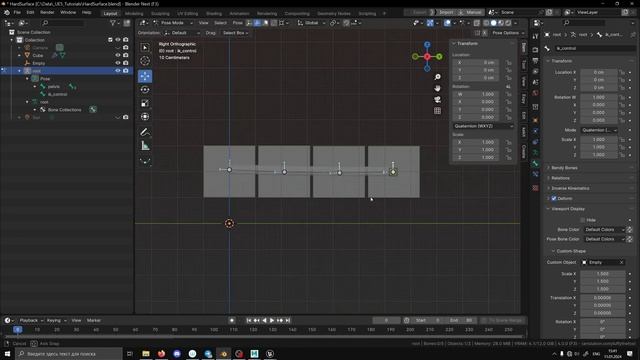This screenshot has height=360, width=640.
Task: Open the Orientation Default dropdown
Action: tap(182, 33)
